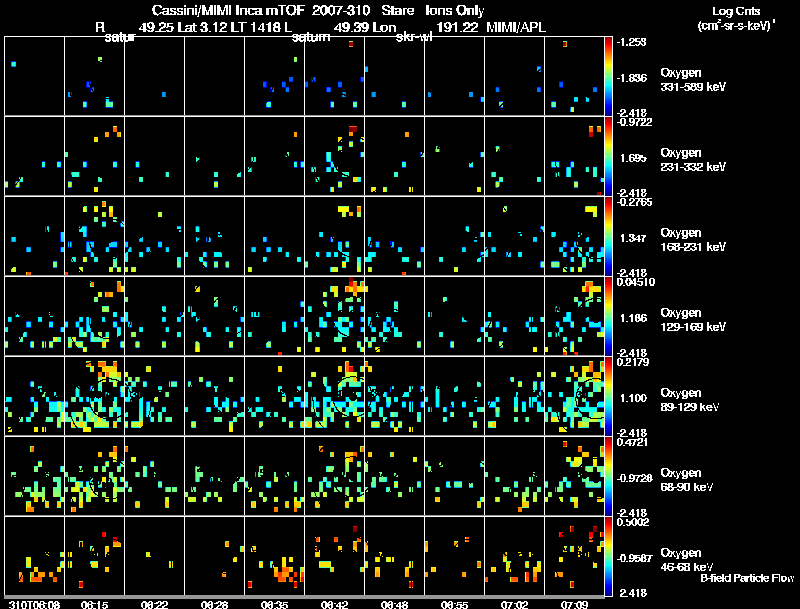Open the 89-129 keV panel at 06:42
Image resolution: width=800 pixels, height=609 pixels.
tap(334, 396)
